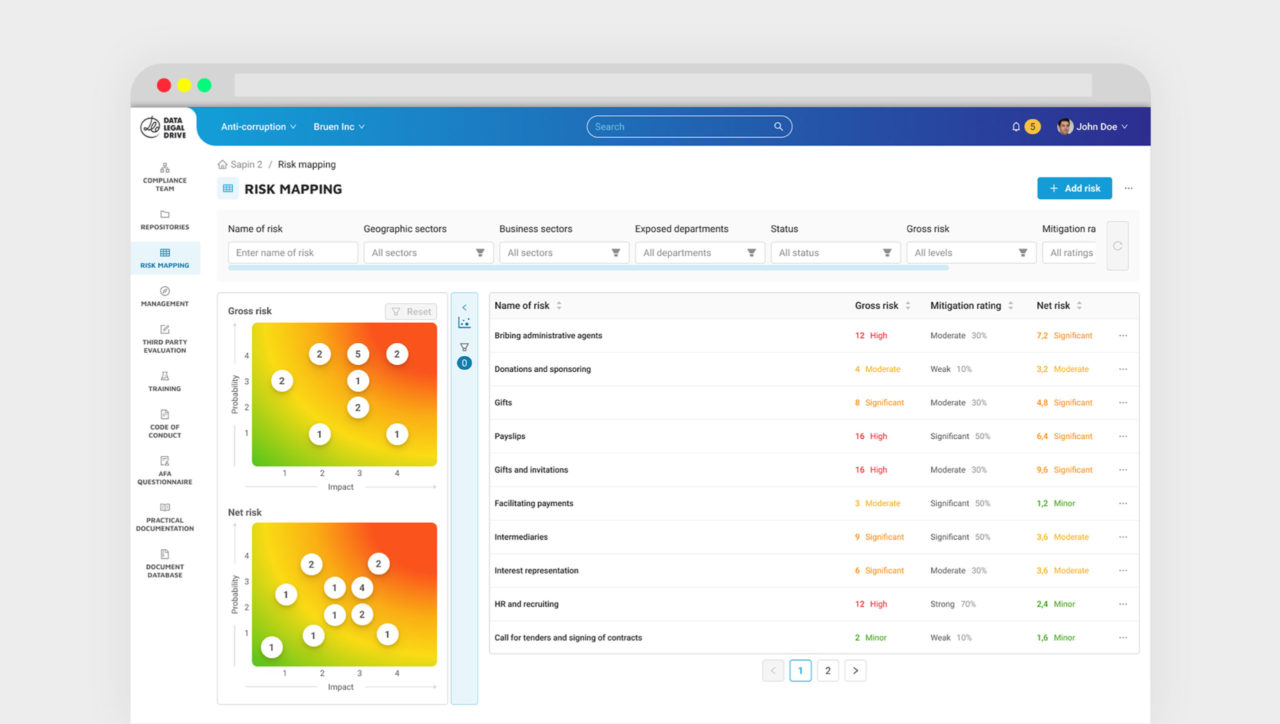1280x724 pixels.
Task: Open Document Database in sidebar
Action: (x=165, y=564)
